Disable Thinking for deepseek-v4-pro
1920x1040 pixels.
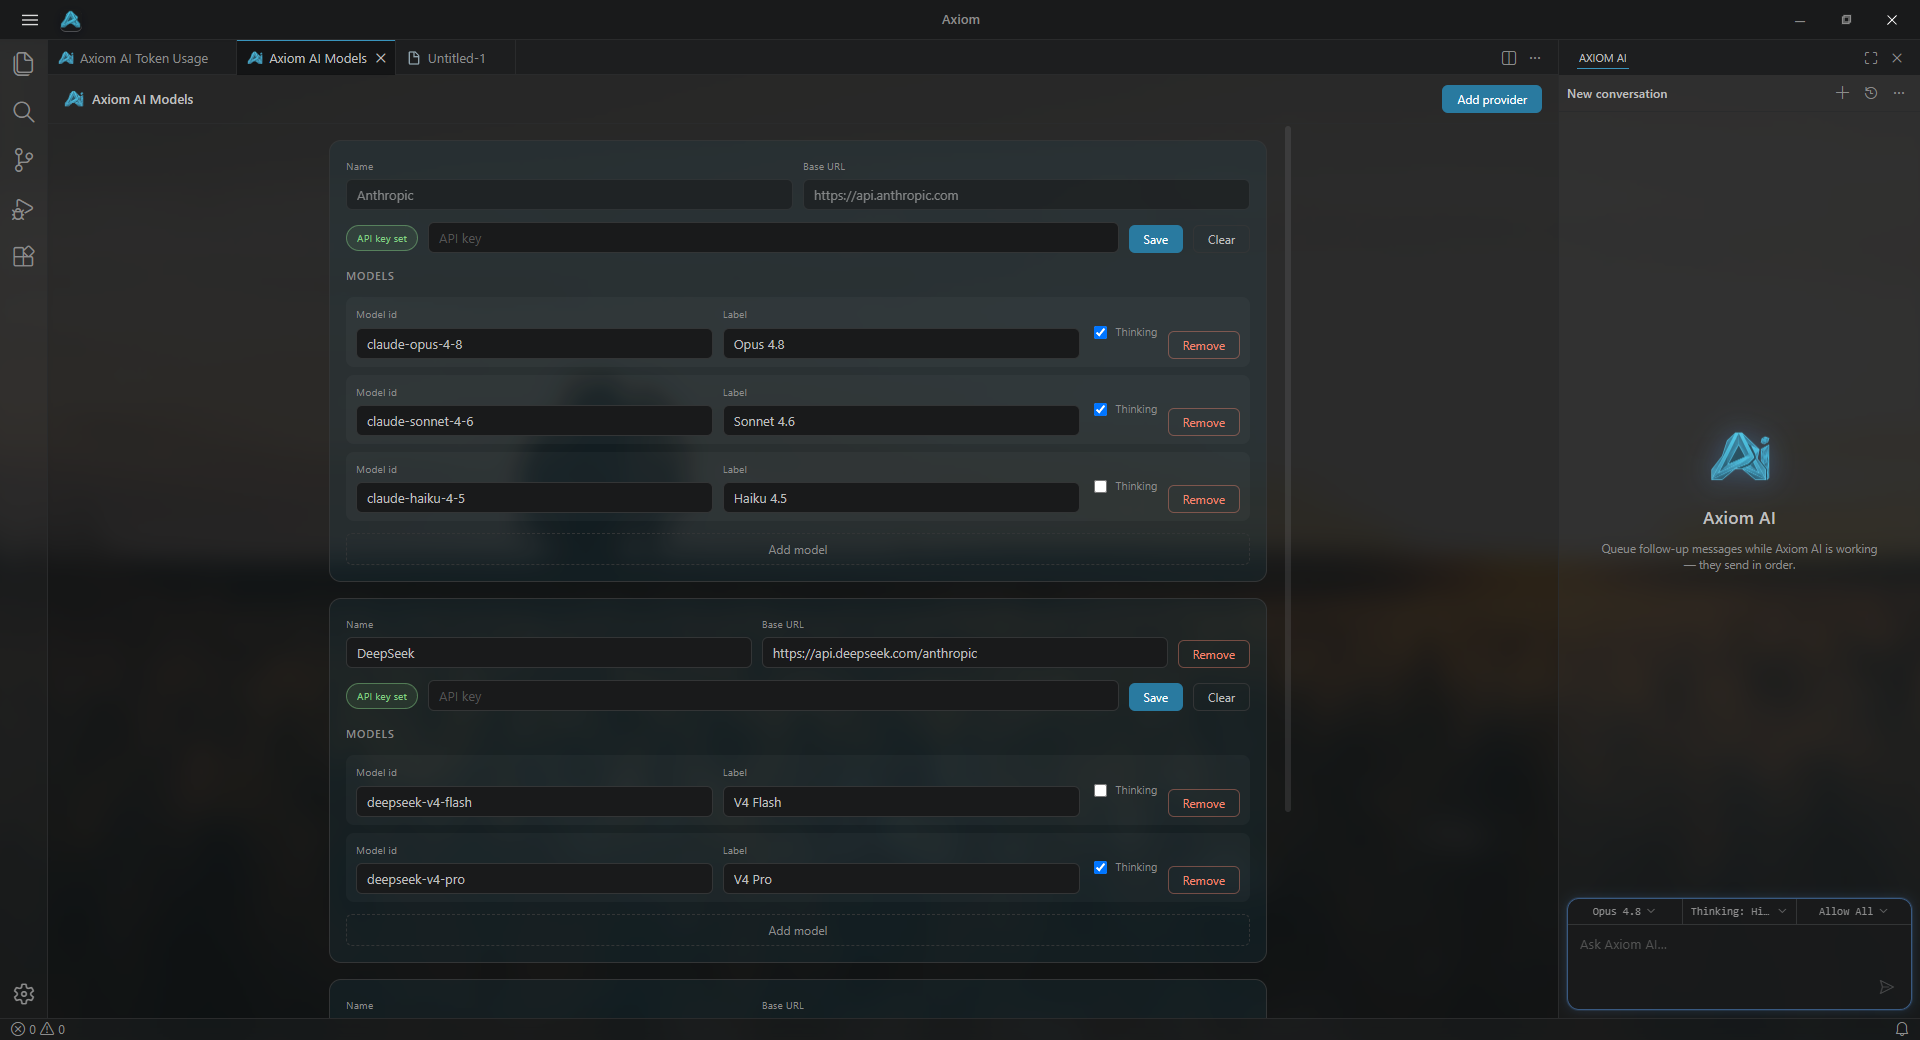1100,867
